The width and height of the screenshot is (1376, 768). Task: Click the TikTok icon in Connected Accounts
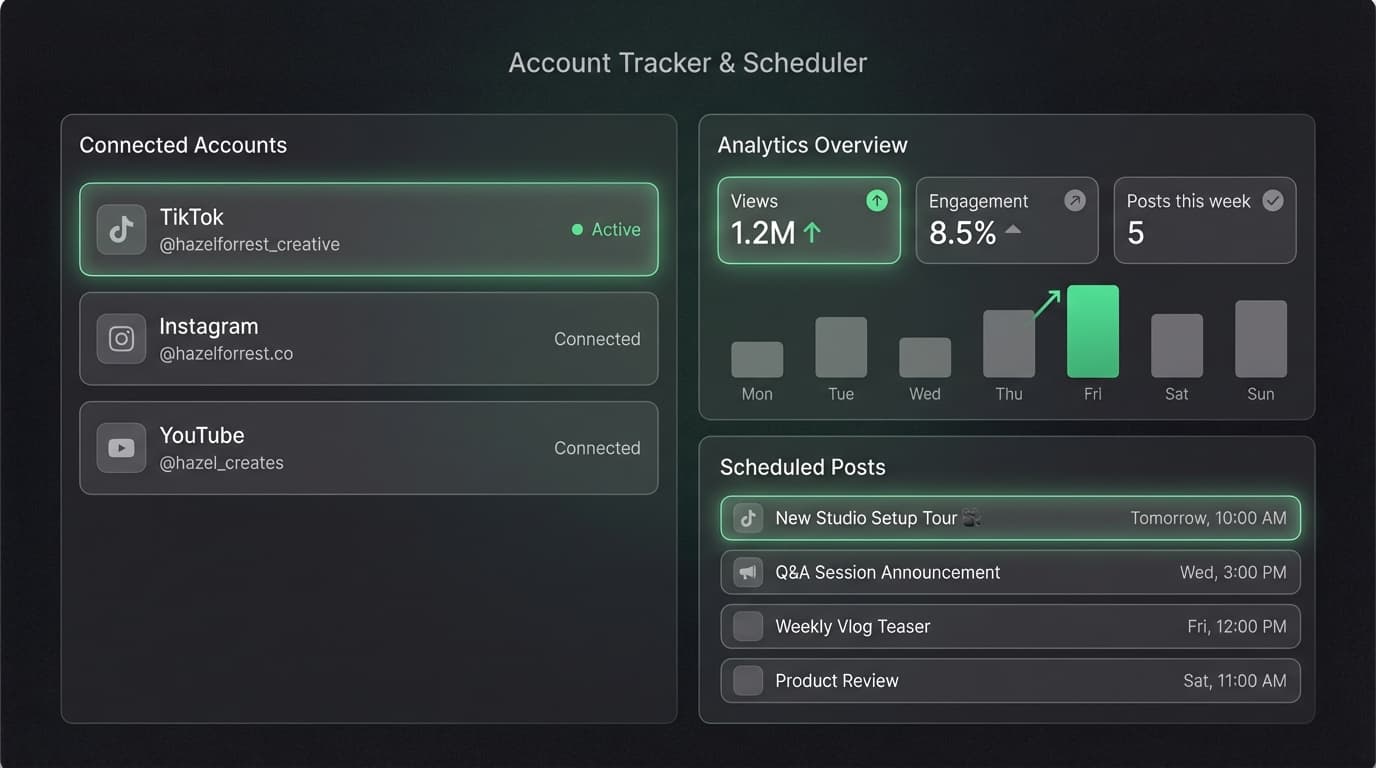coord(120,229)
